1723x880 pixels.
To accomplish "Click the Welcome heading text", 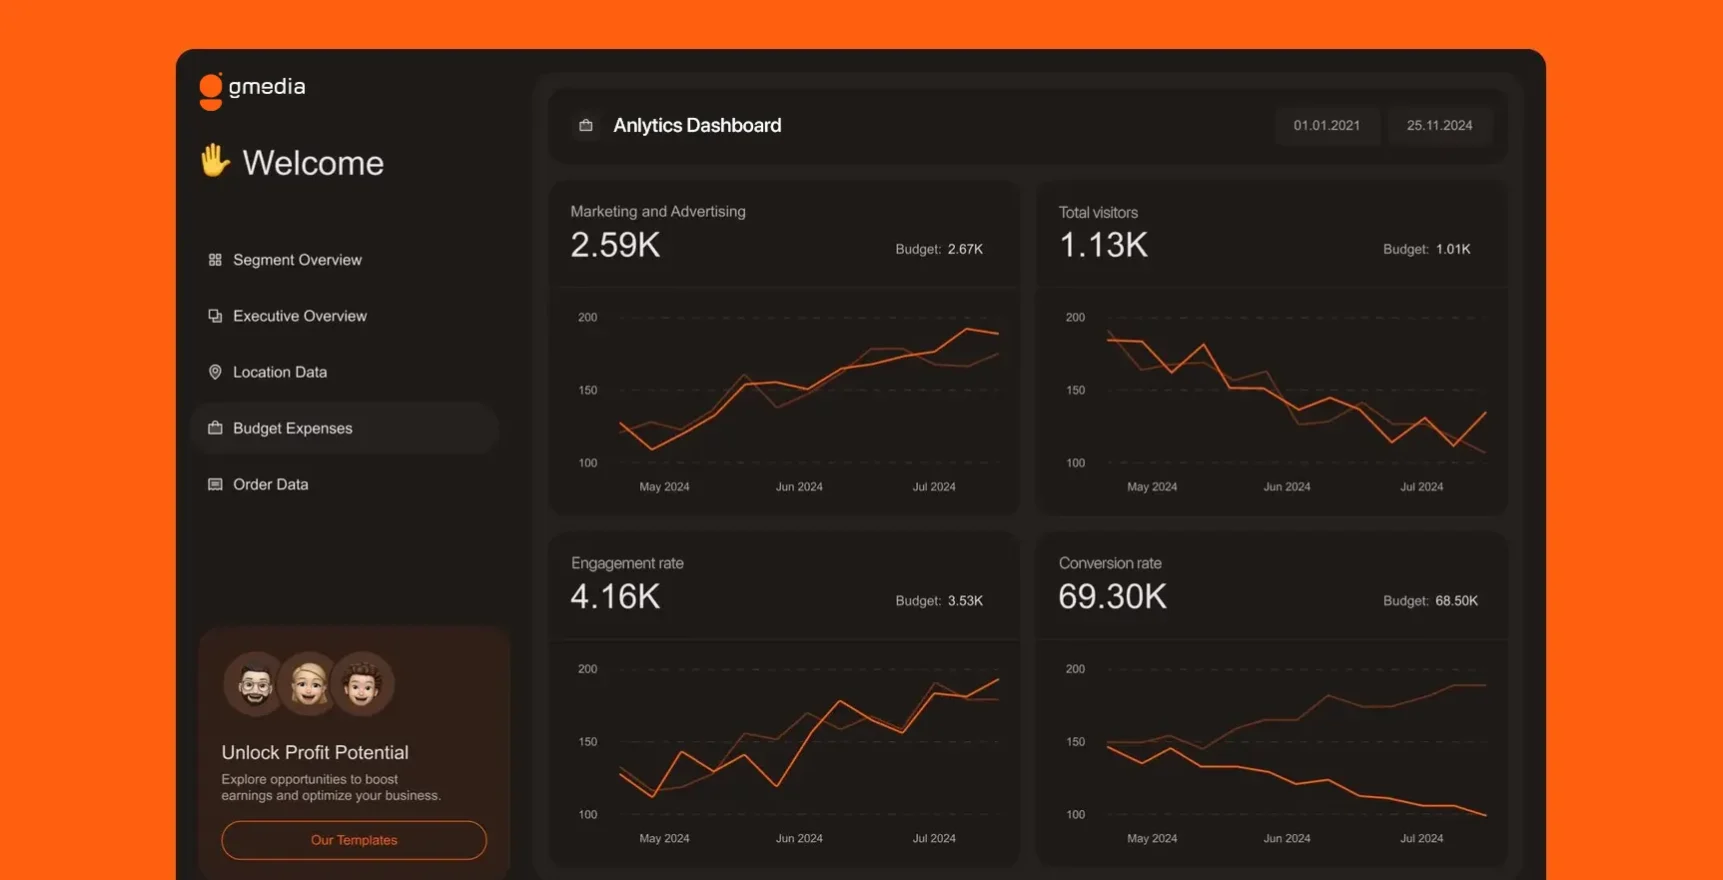I will [313, 163].
